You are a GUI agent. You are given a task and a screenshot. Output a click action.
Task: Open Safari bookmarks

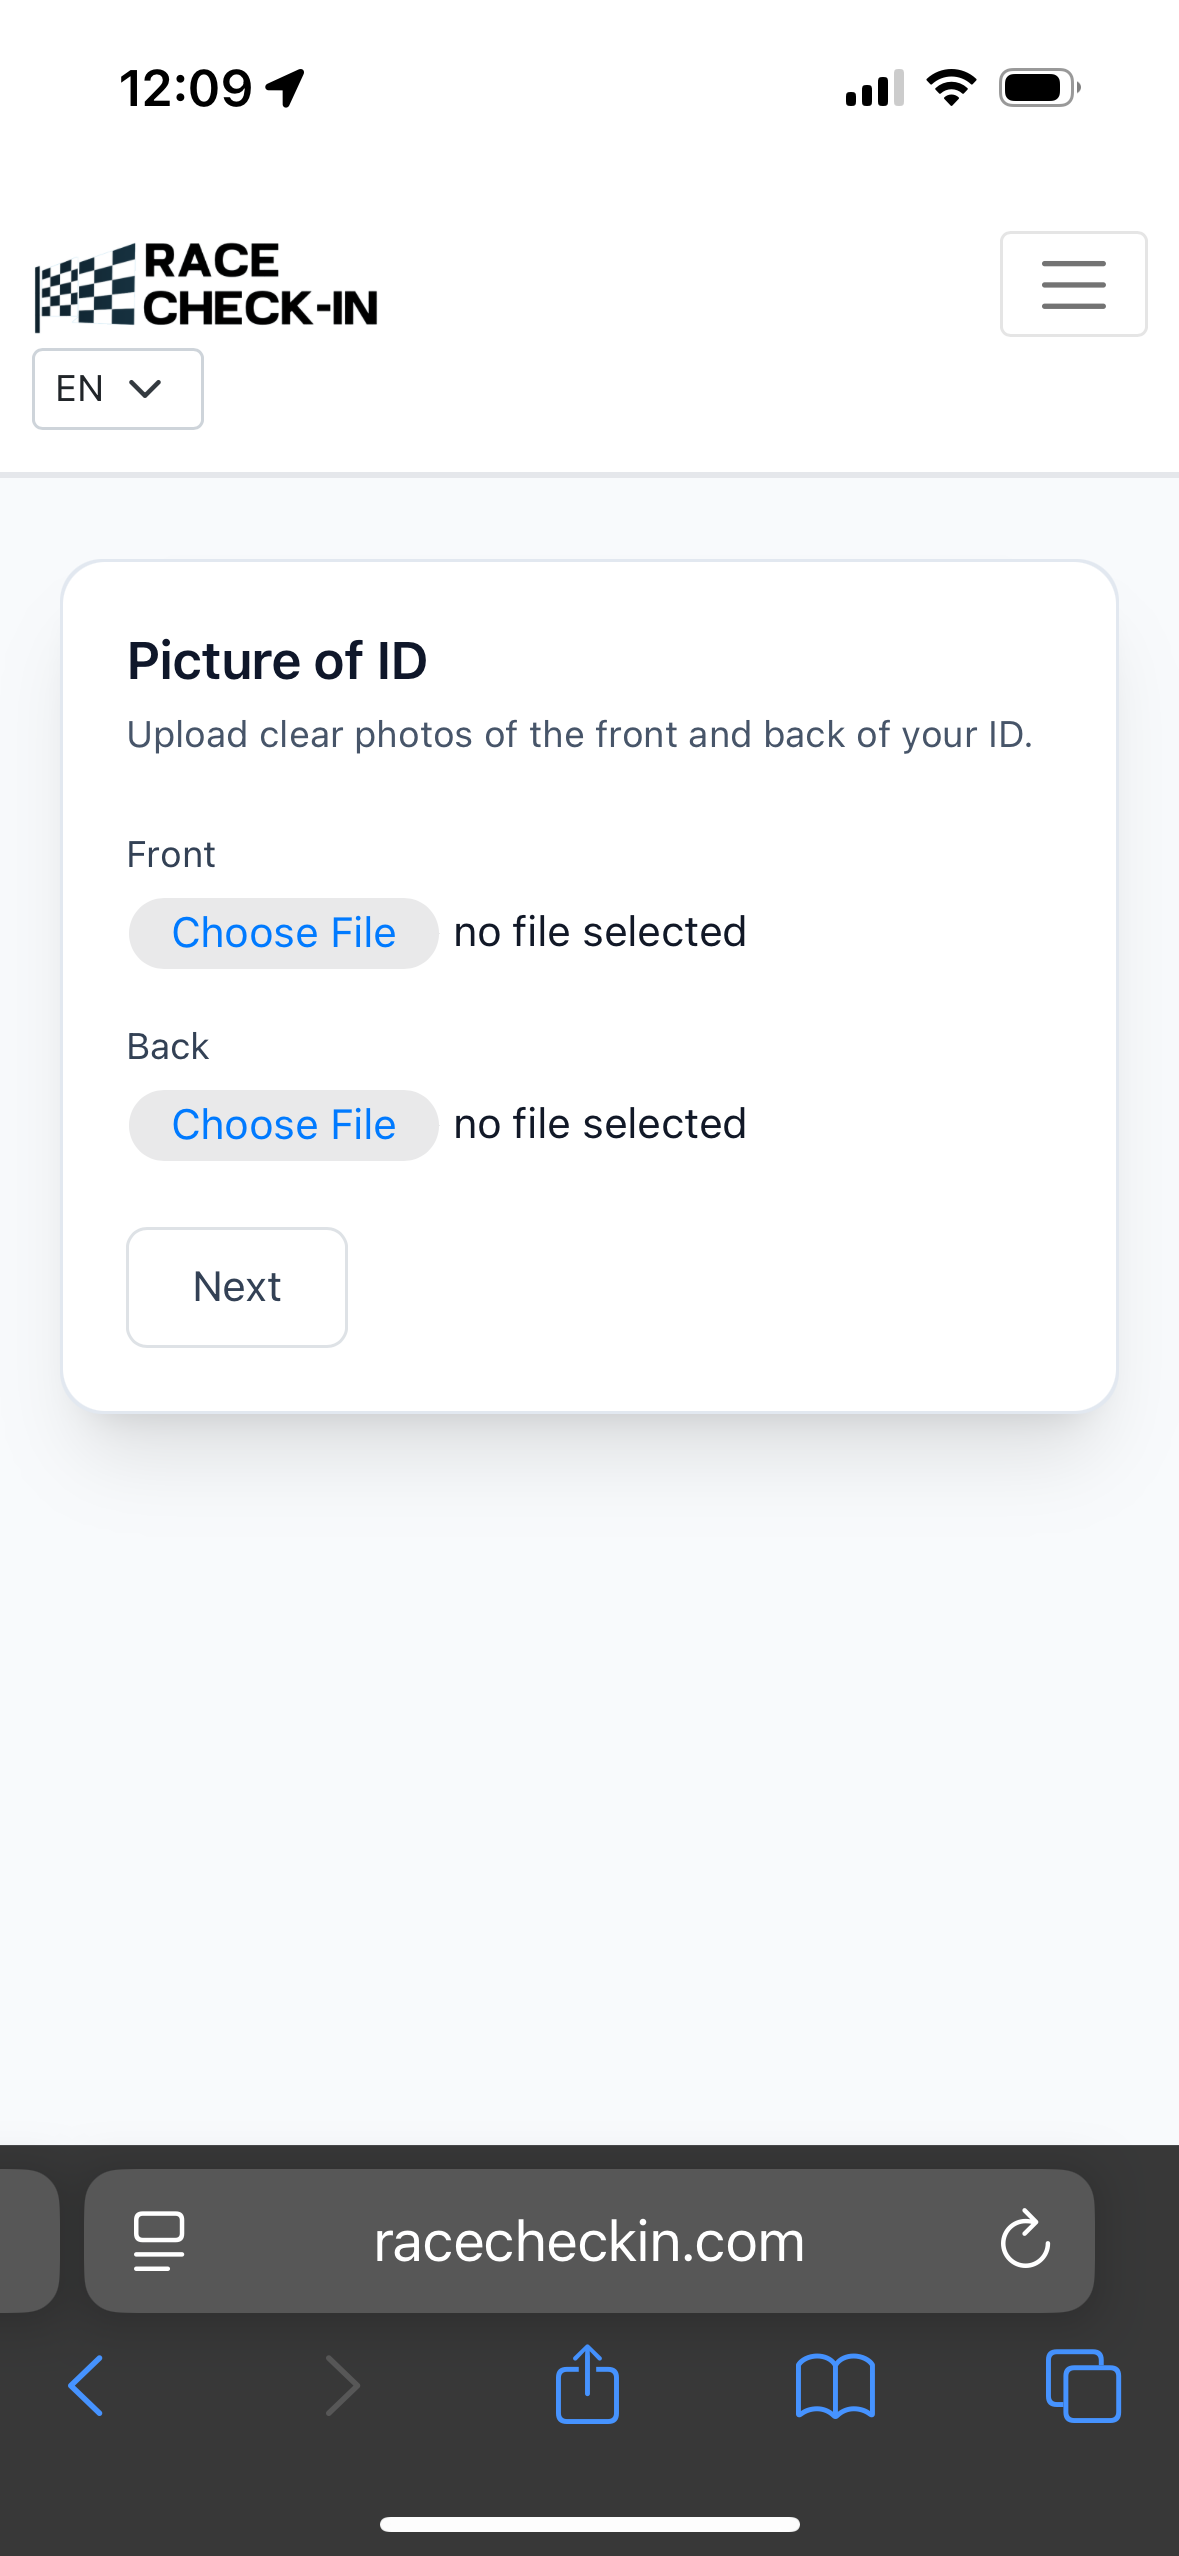[835, 2385]
